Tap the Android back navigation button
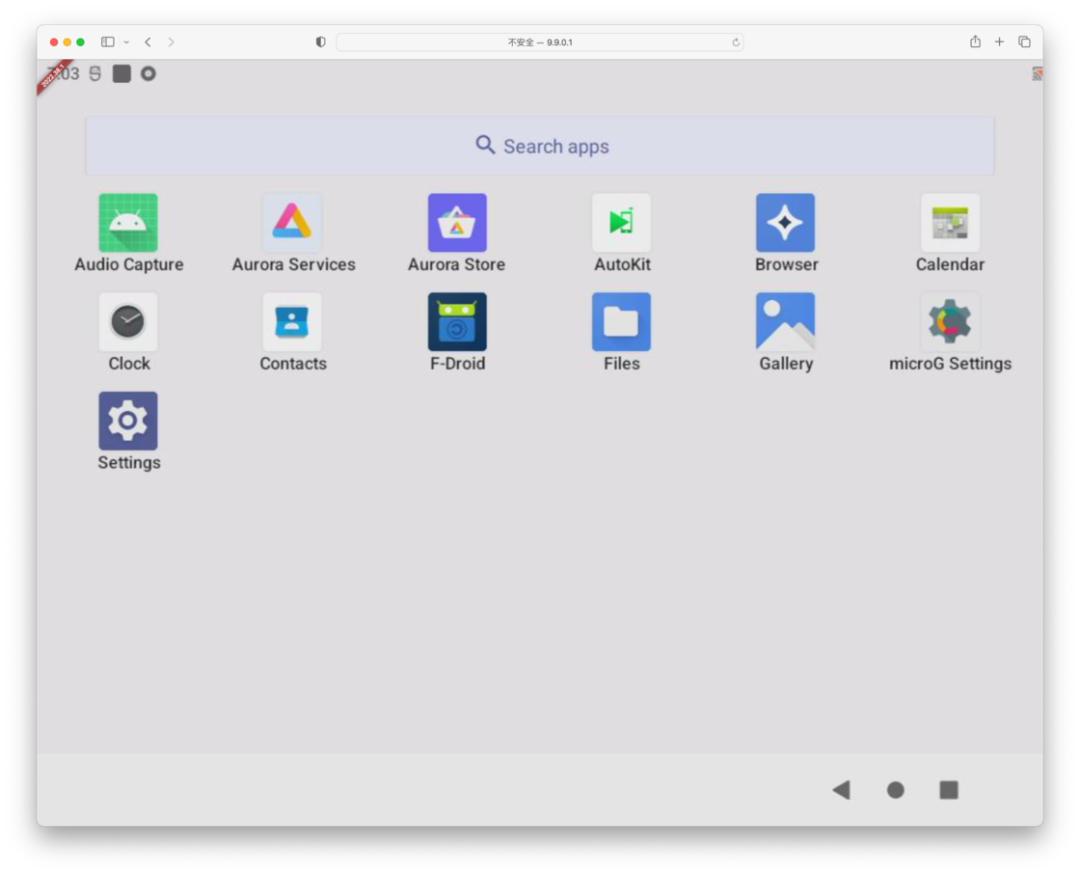This screenshot has height=875, width=1080. (842, 790)
